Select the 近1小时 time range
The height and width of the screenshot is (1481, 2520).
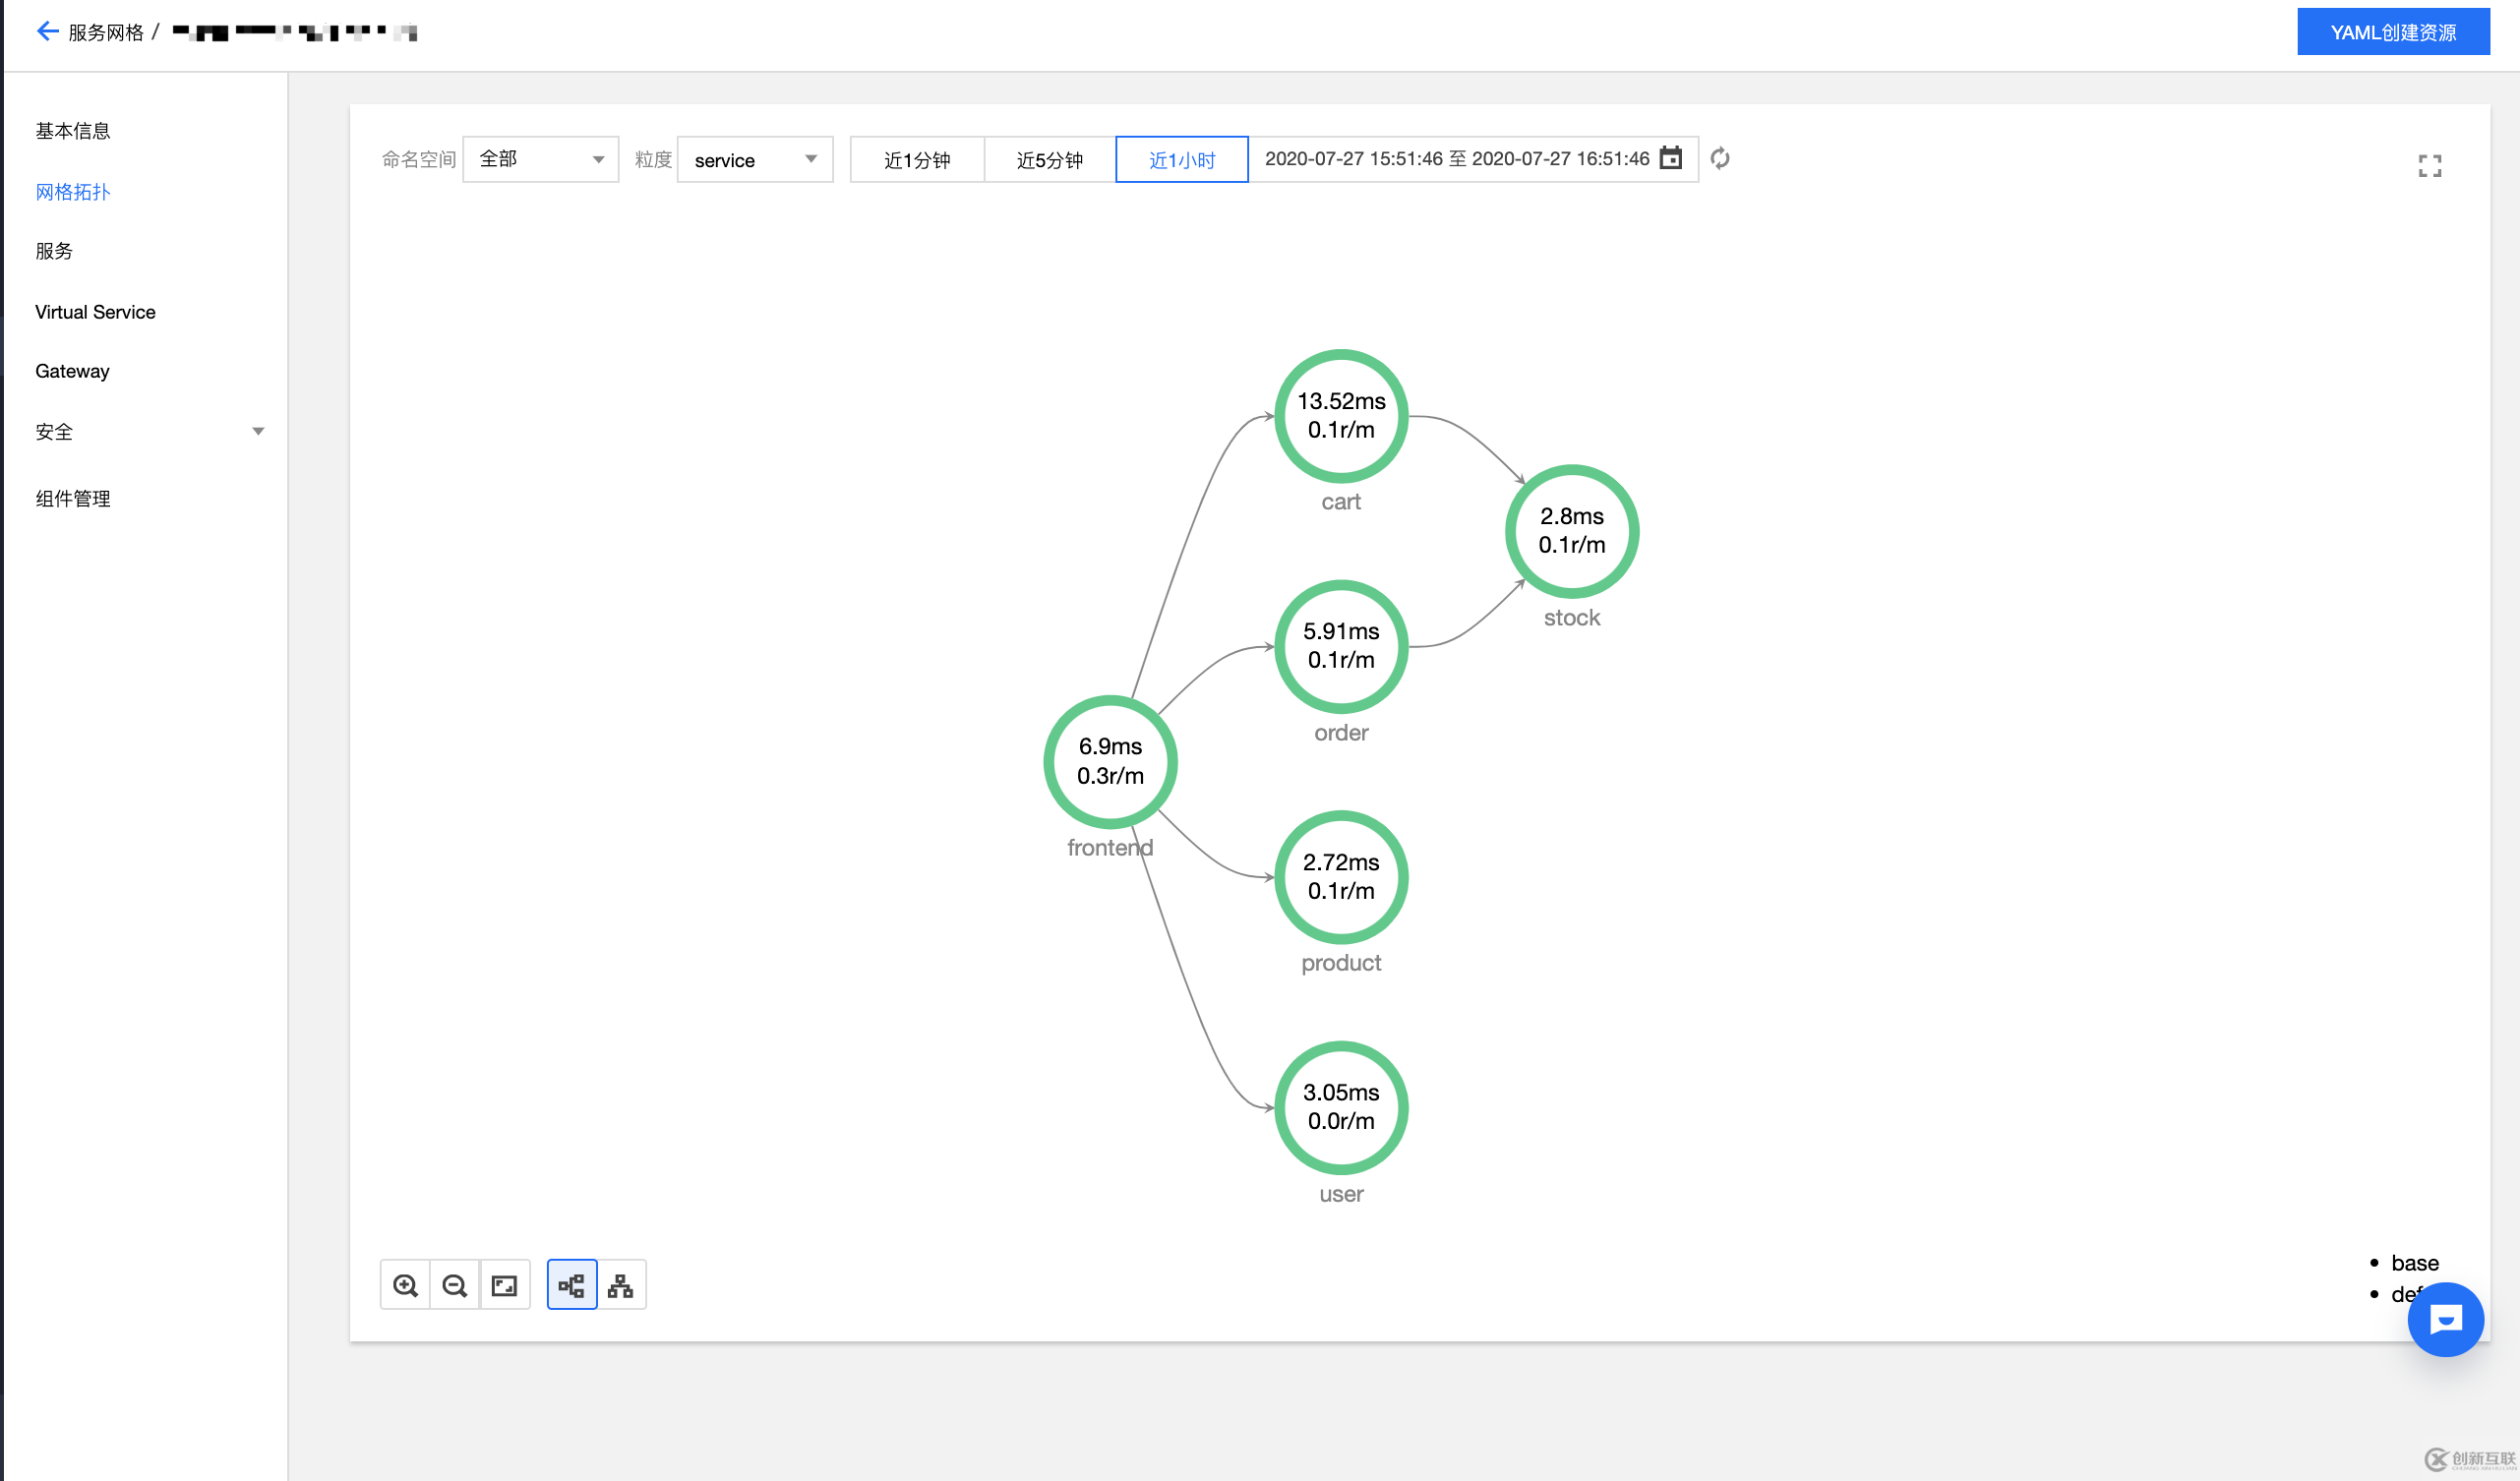click(x=1181, y=159)
